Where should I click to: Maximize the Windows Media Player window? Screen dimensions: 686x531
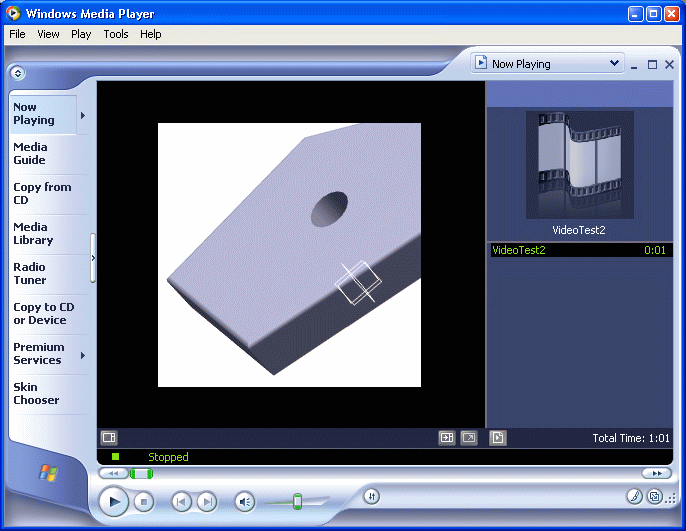[654, 14]
